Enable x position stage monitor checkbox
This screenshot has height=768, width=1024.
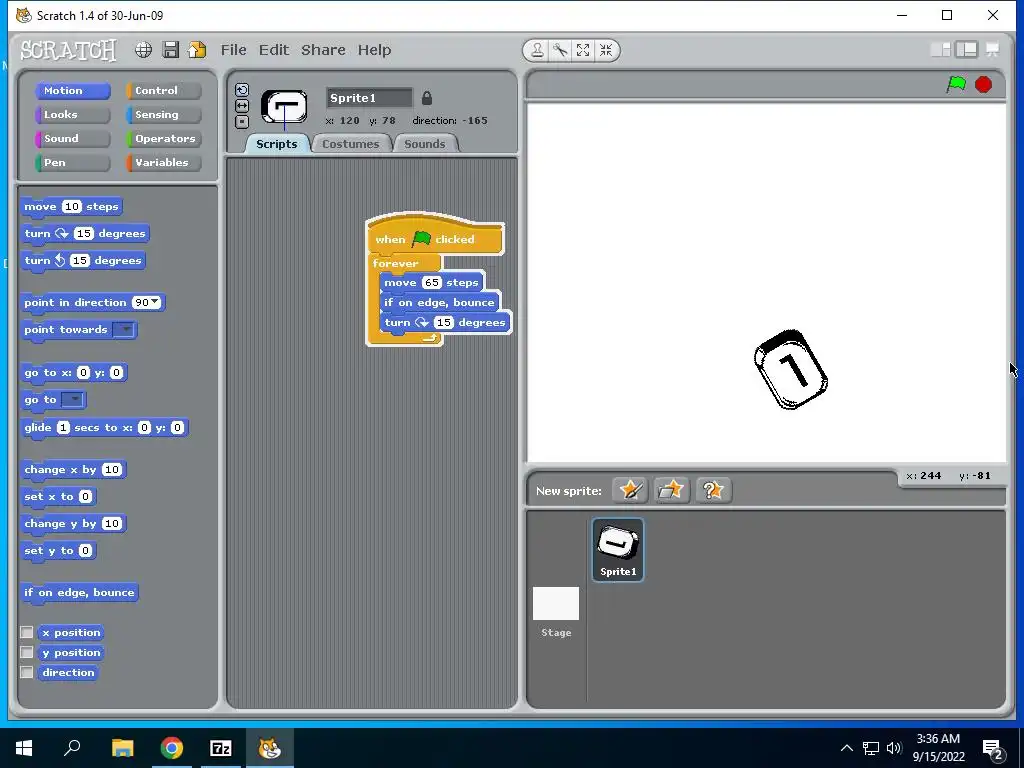tap(27, 632)
